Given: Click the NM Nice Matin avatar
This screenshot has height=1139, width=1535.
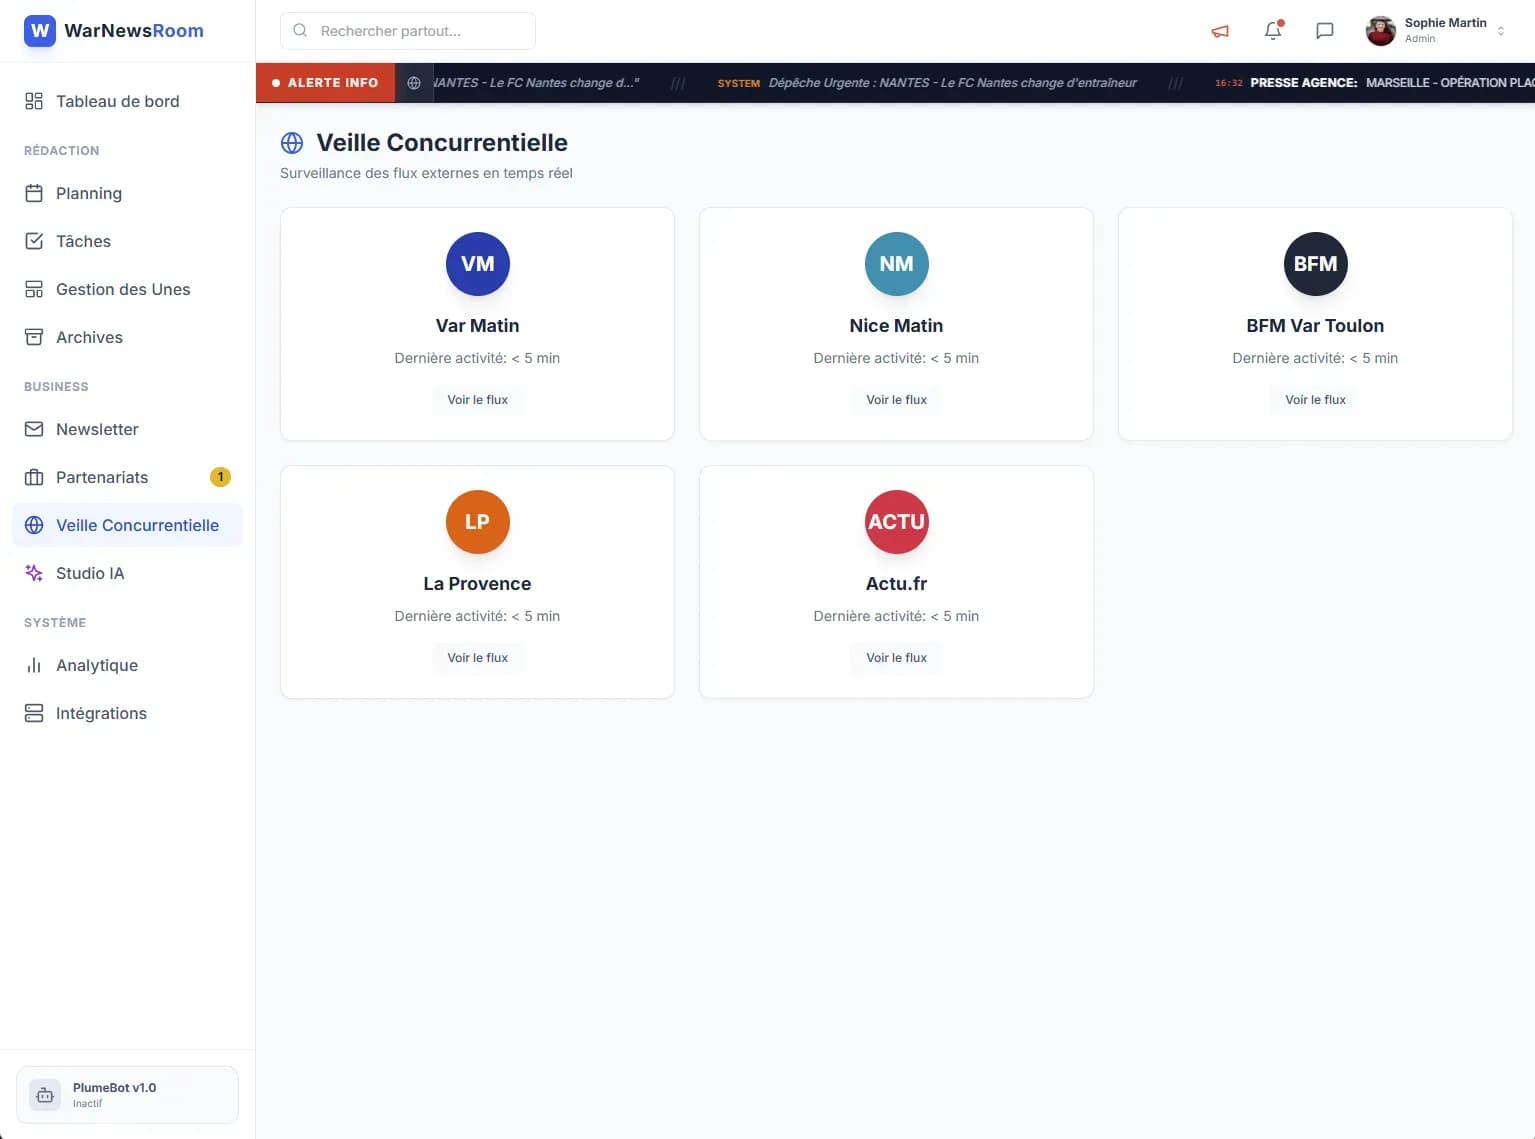Looking at the screenshot, I should point(896,264).
